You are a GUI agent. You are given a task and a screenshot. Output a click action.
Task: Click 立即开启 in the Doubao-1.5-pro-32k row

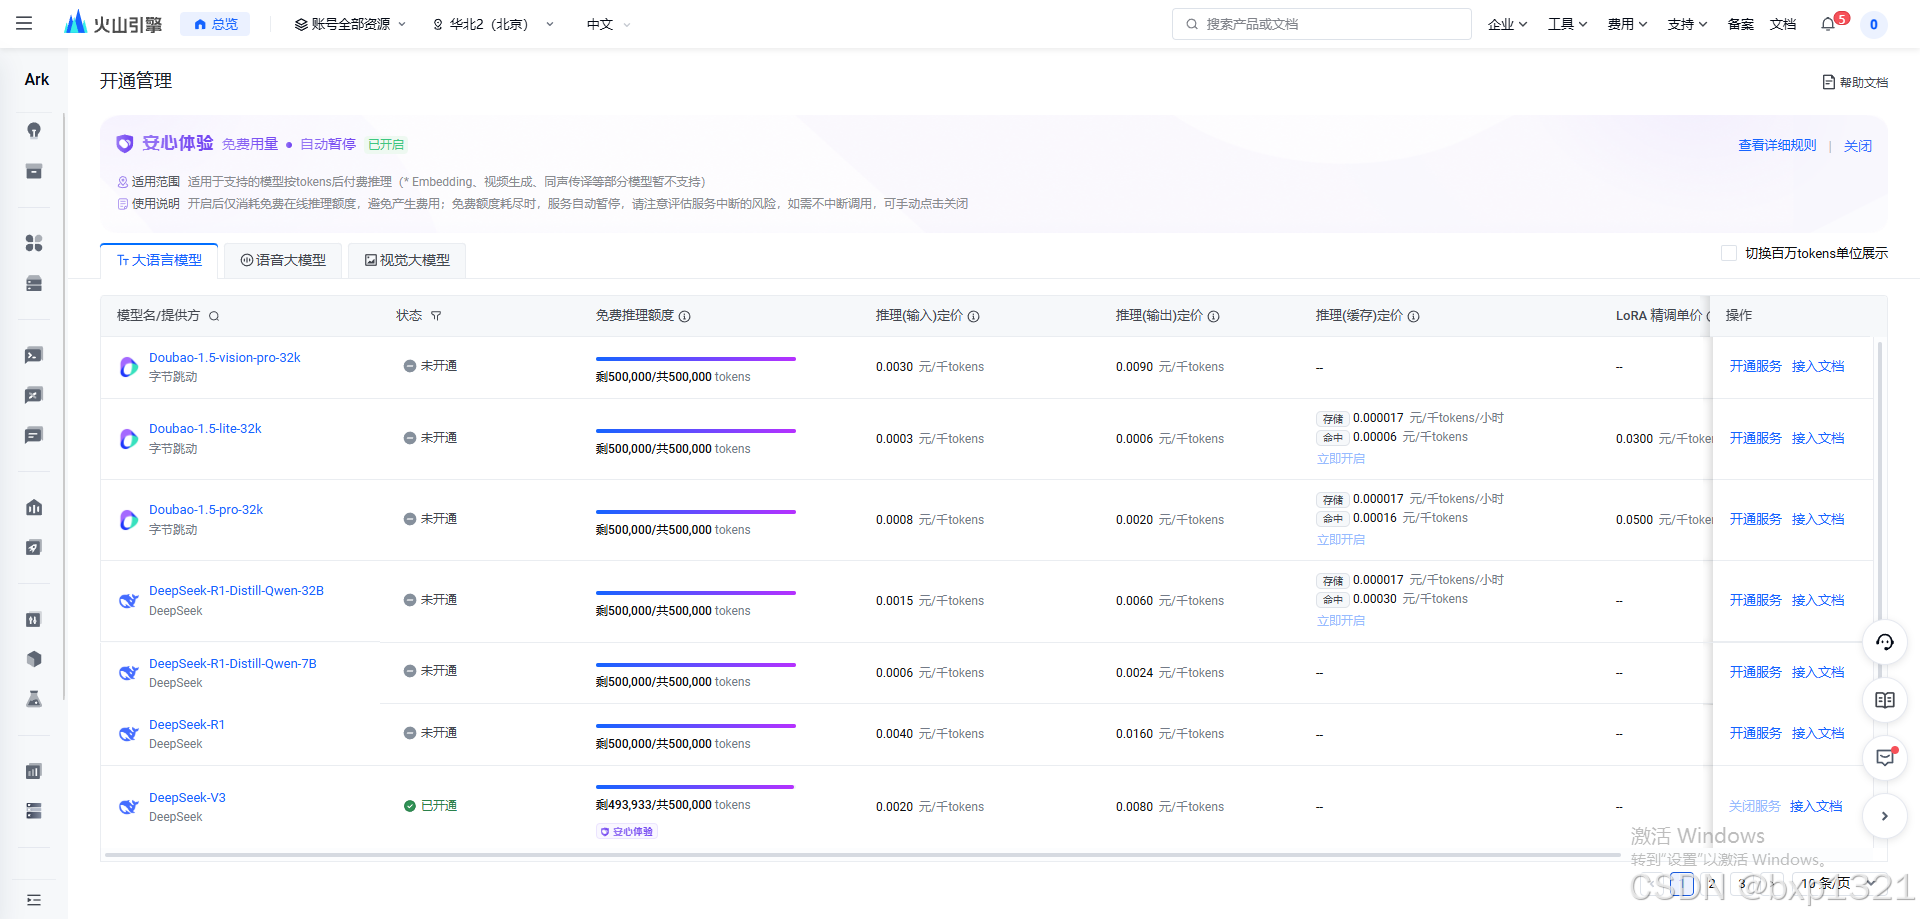click(1341, 539)
